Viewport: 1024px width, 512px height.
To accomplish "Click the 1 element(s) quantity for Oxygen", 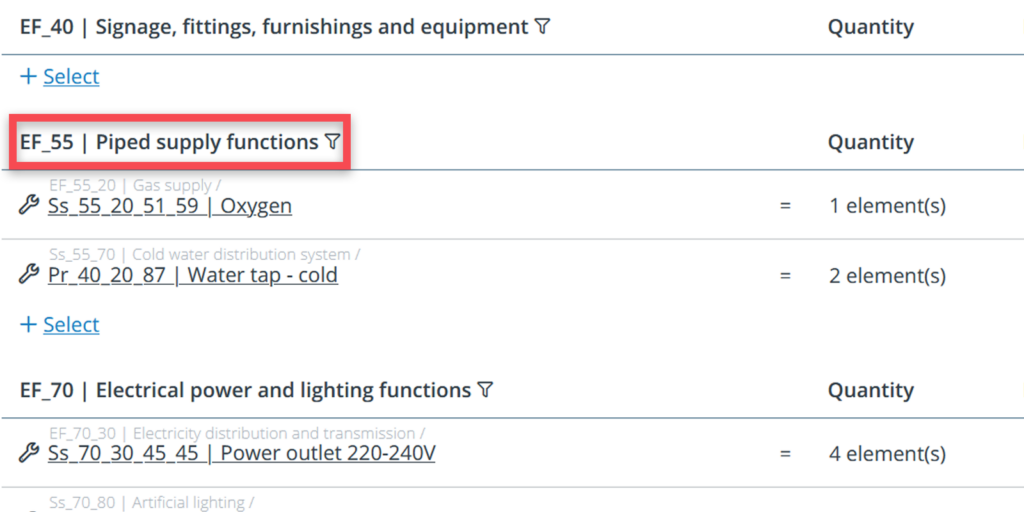I will [x=887, y=206].
